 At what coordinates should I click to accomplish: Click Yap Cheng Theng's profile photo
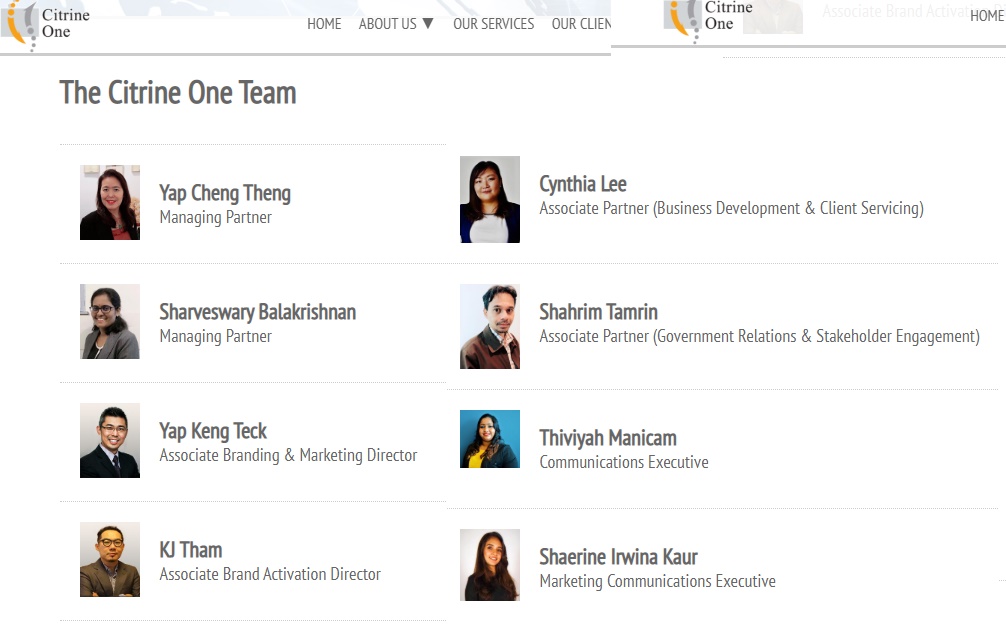point(110,203)
